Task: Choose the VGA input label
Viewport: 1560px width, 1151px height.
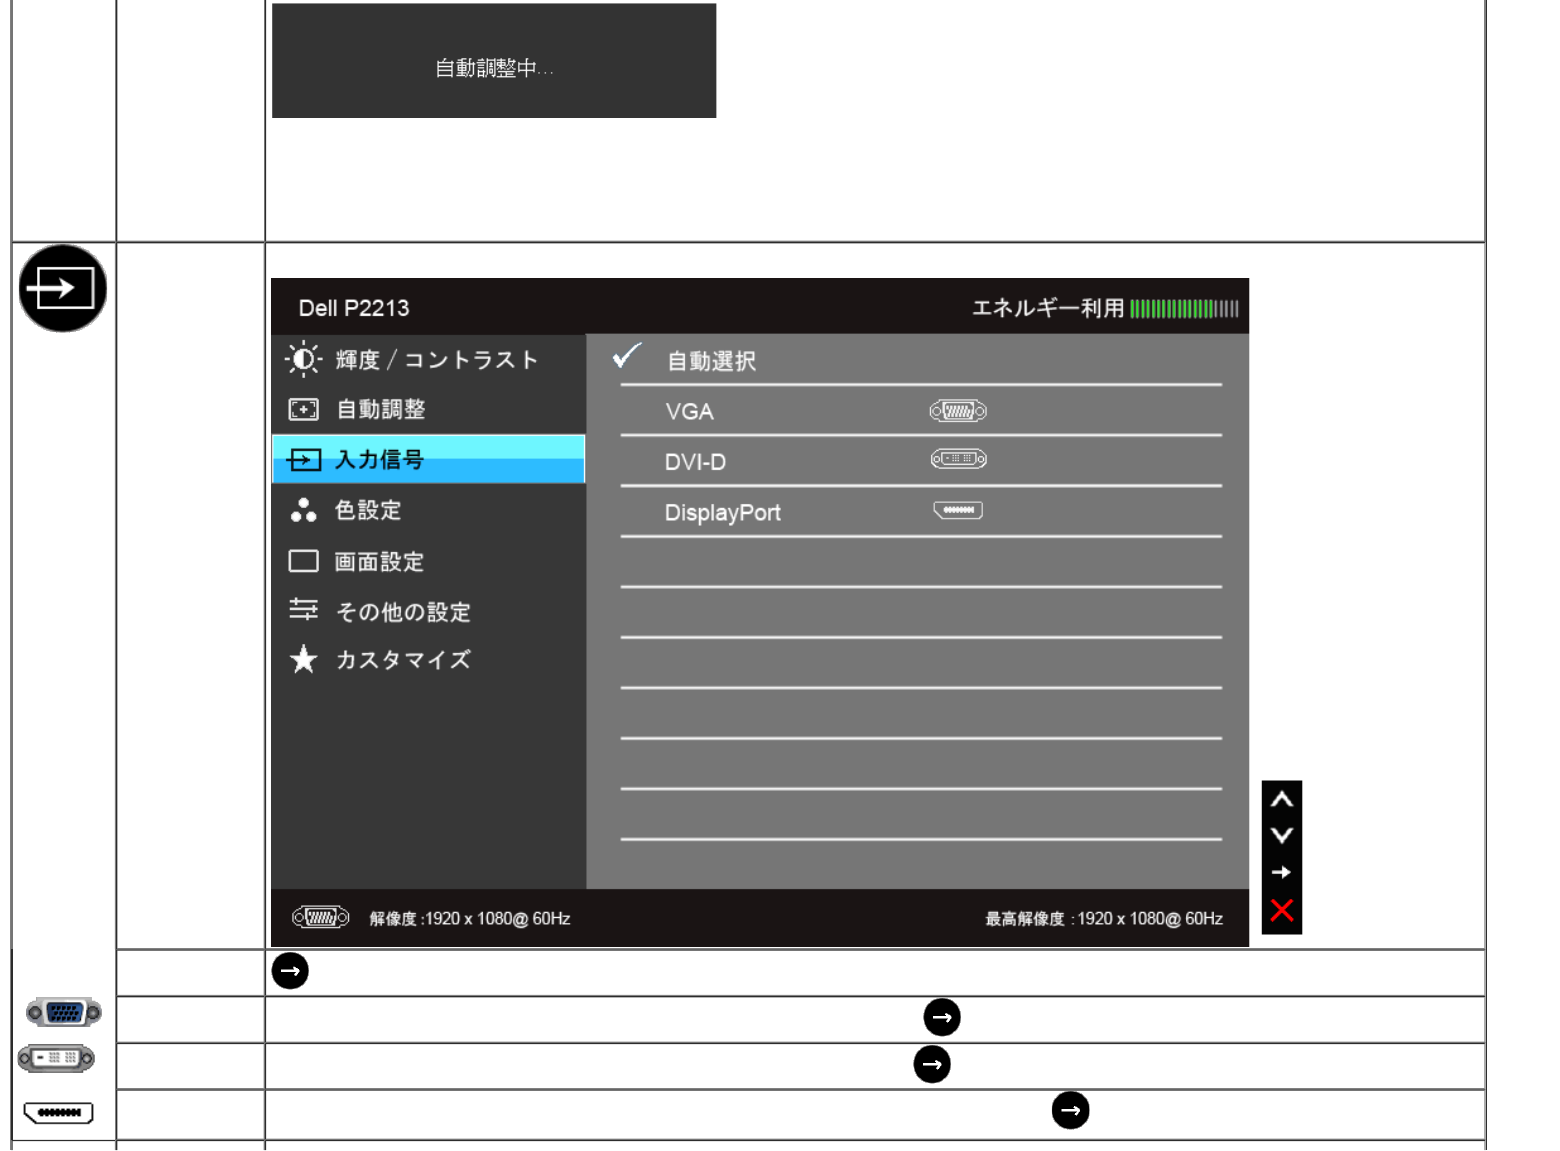Action: (x=689, y=412)
